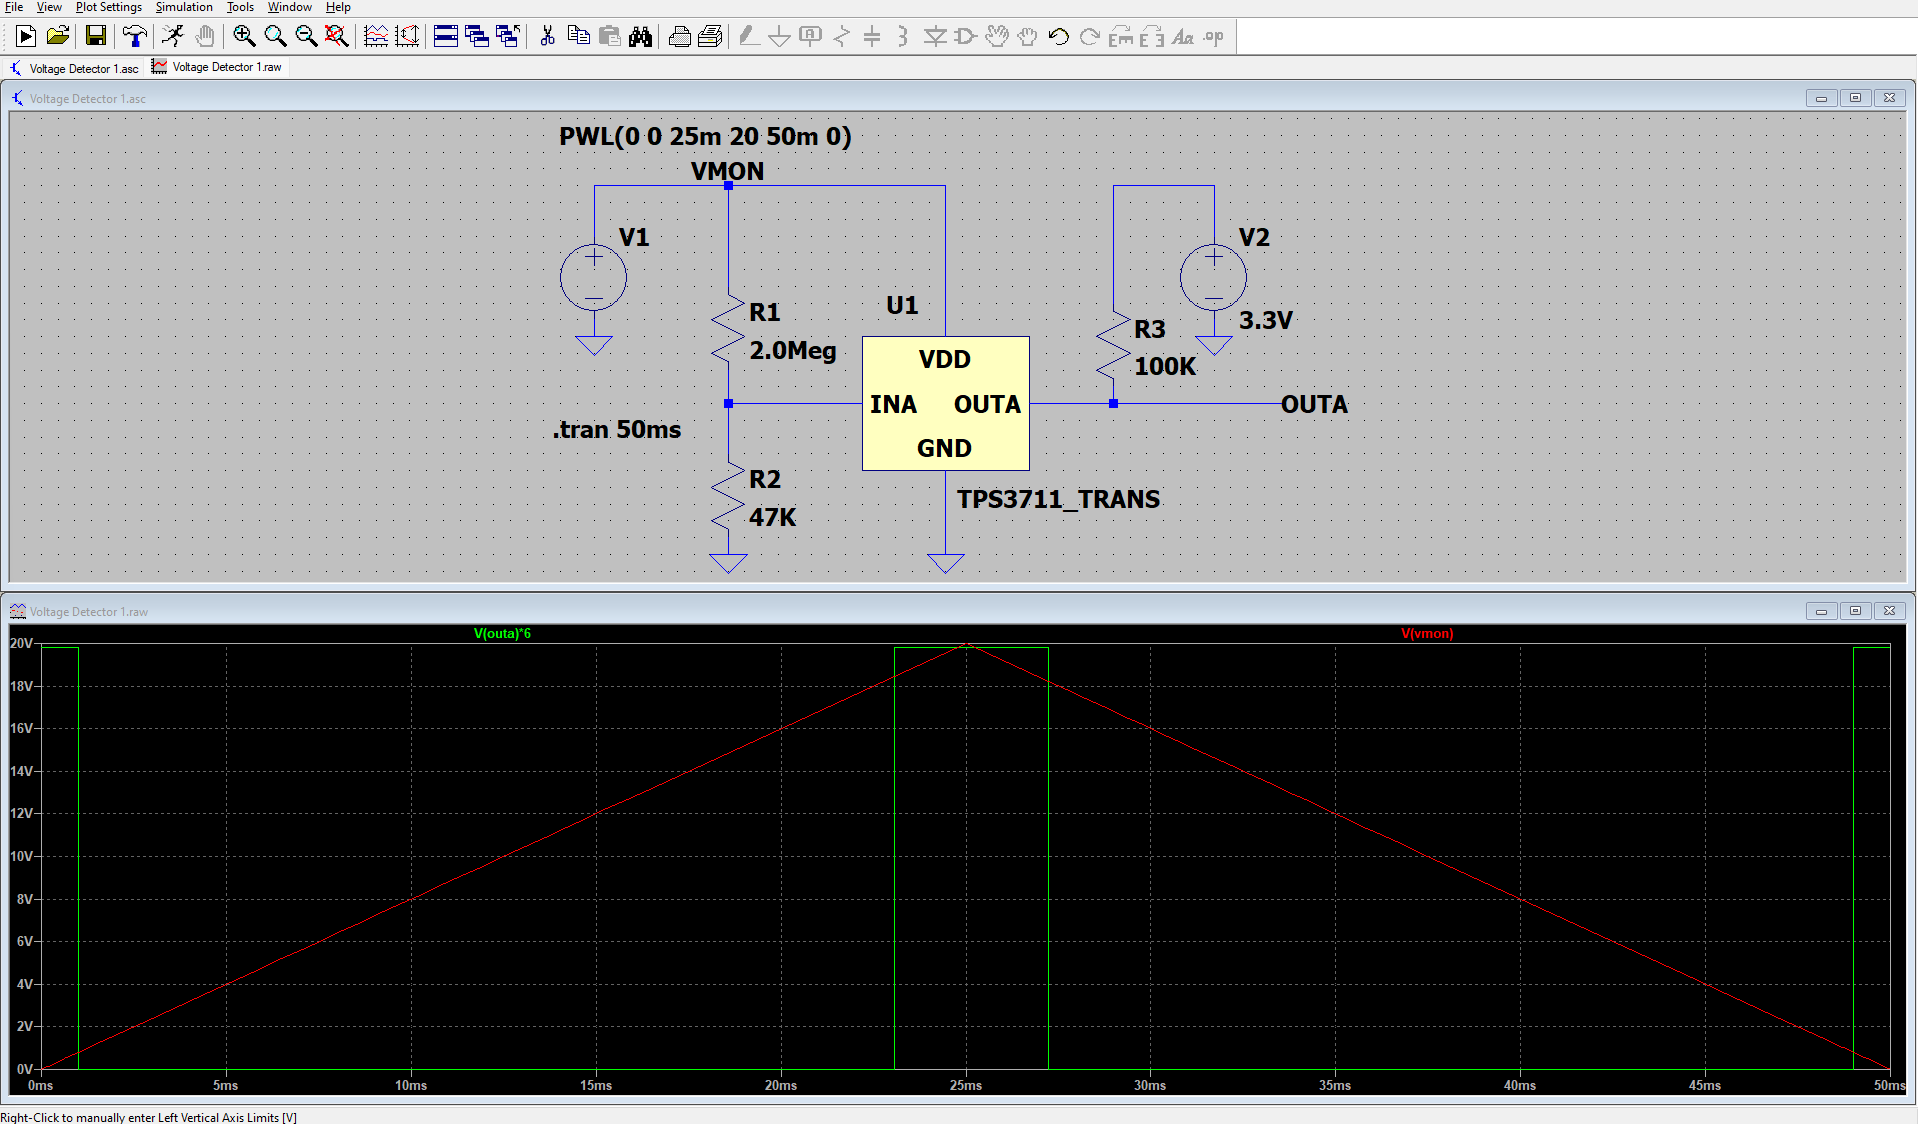Click the Autorange axes icon
Screen dimensions: 1918x1124
tap(407, 37)
